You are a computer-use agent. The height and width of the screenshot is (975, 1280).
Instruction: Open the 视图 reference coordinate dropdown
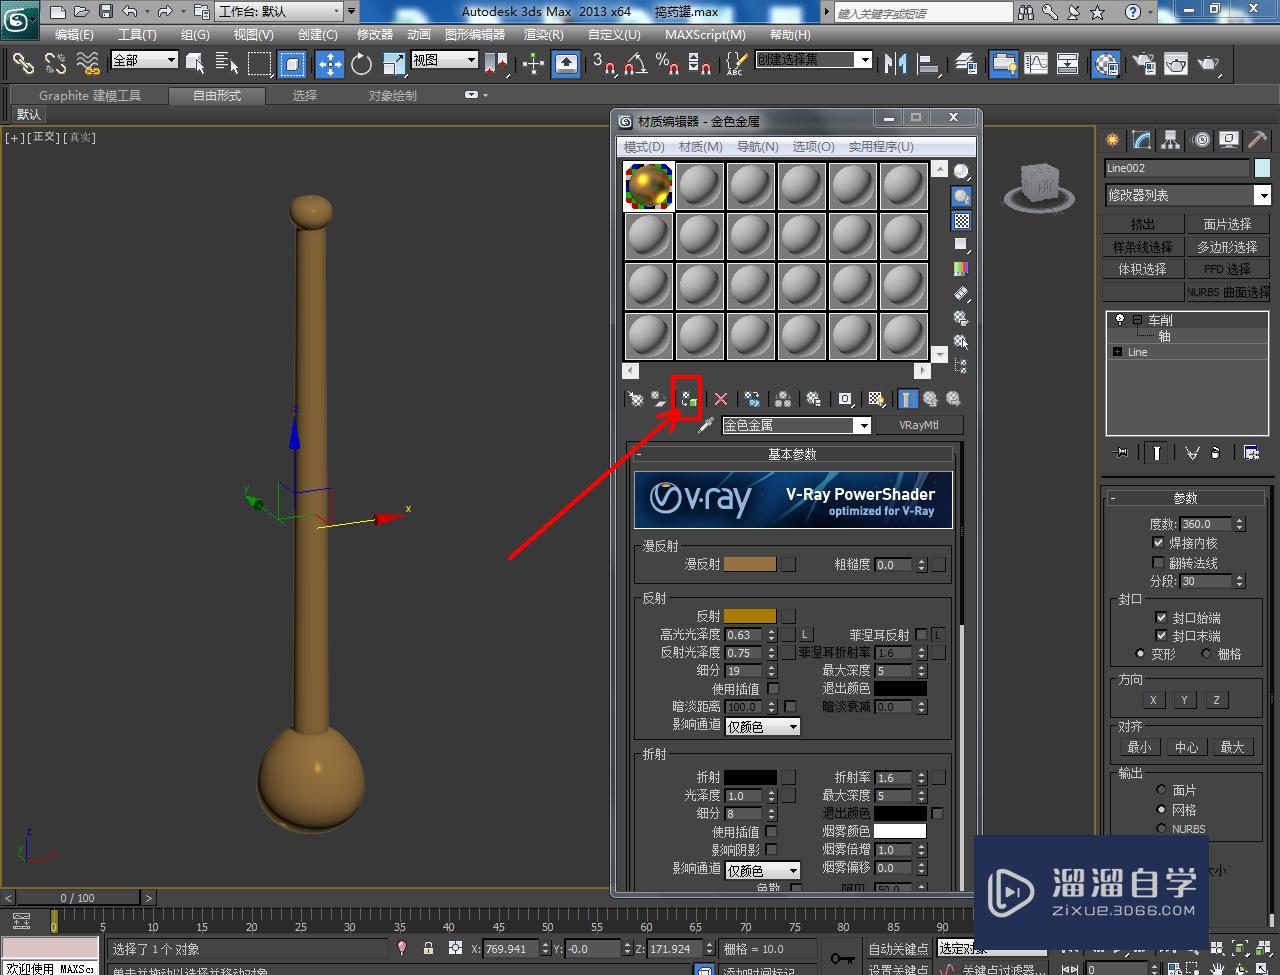click(x=445, y=60)
